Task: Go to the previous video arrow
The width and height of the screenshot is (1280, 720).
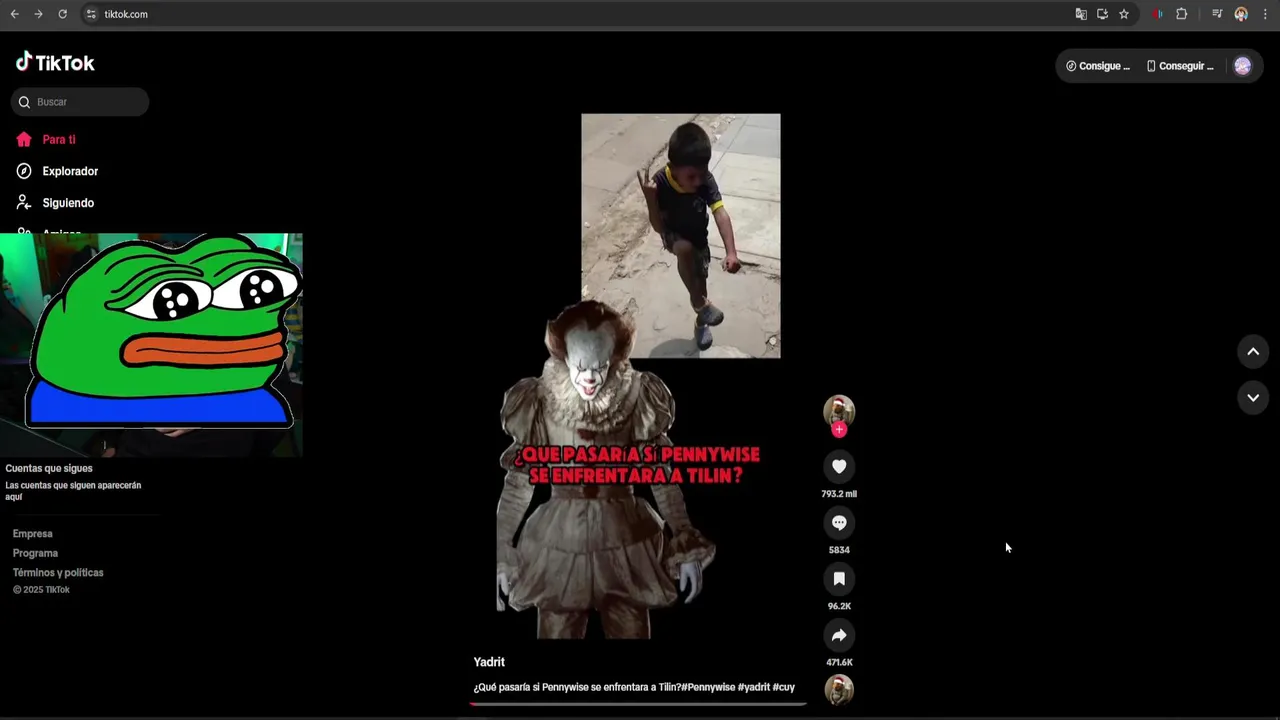Action: 1253,352
